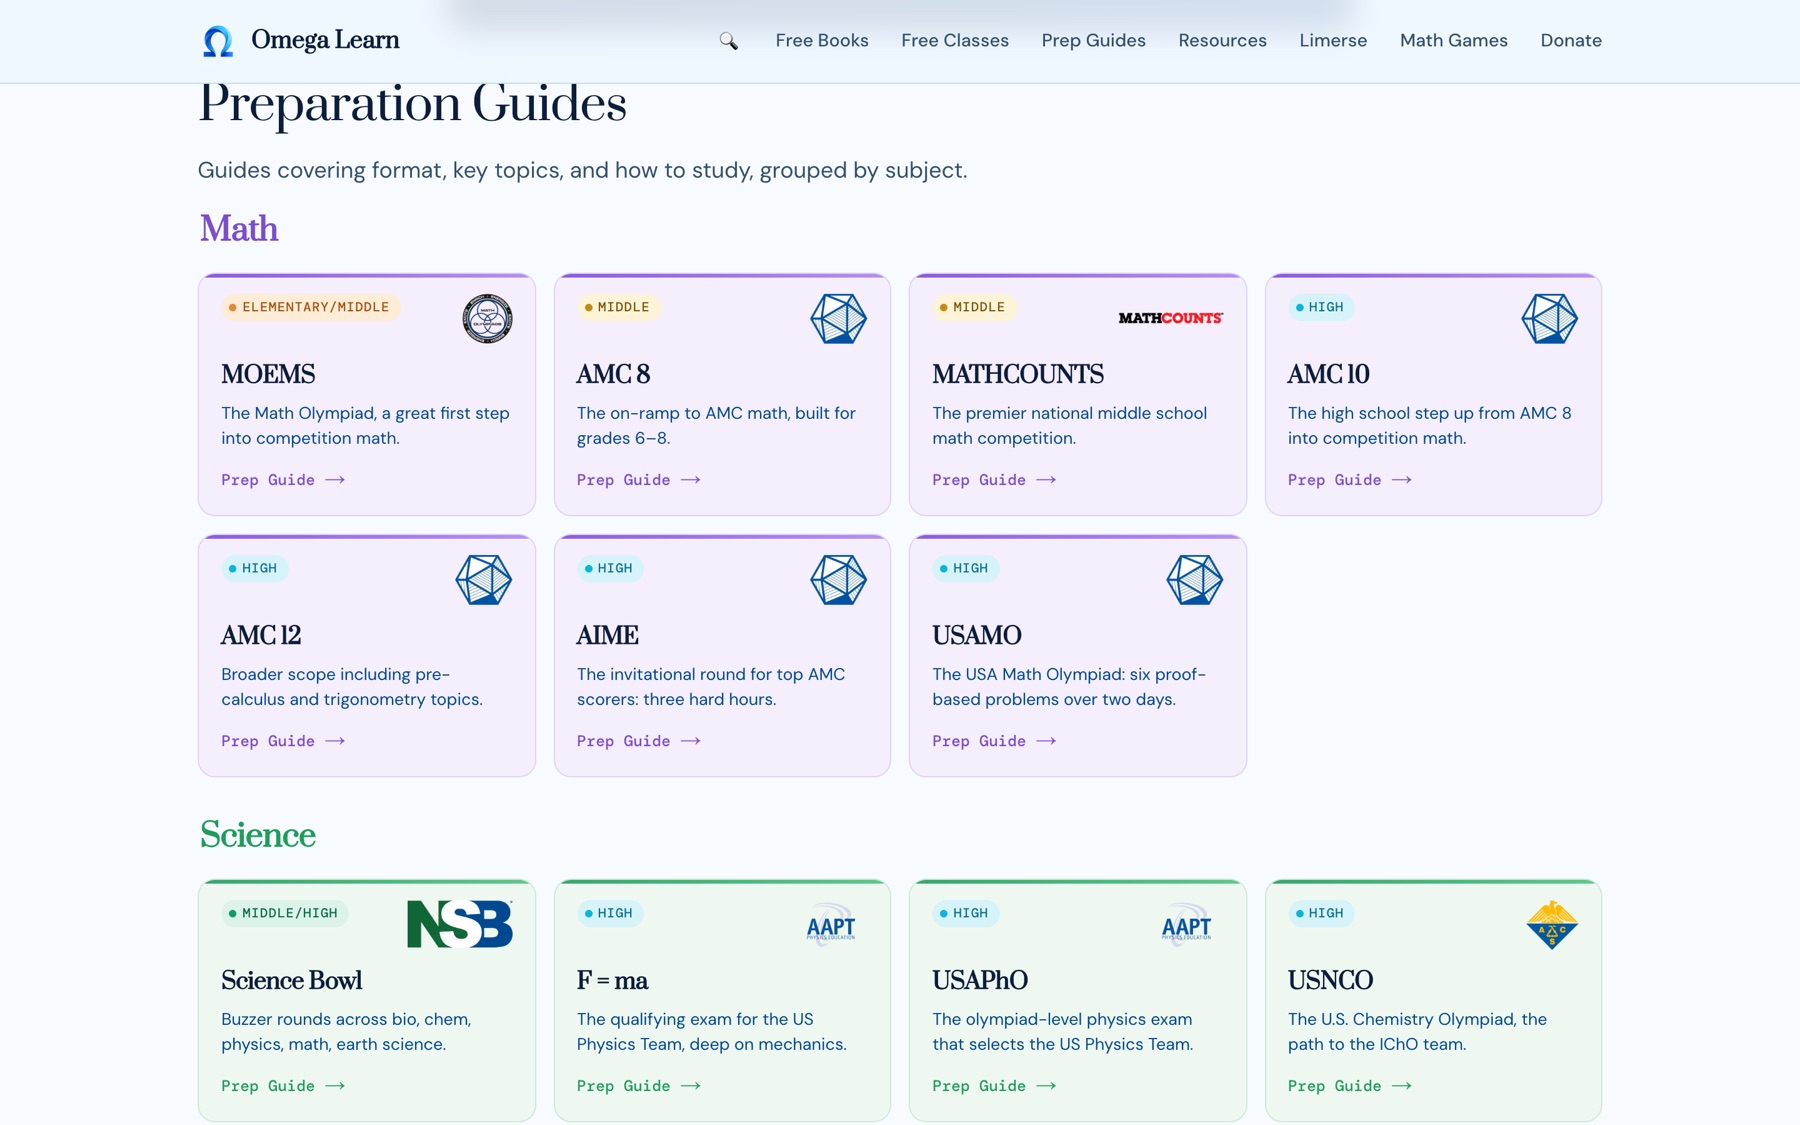The height and width of the screenshot is (1125, 1800).
Task: Click the HIGH badge on USAMO card
Action: tap(965, 568)
